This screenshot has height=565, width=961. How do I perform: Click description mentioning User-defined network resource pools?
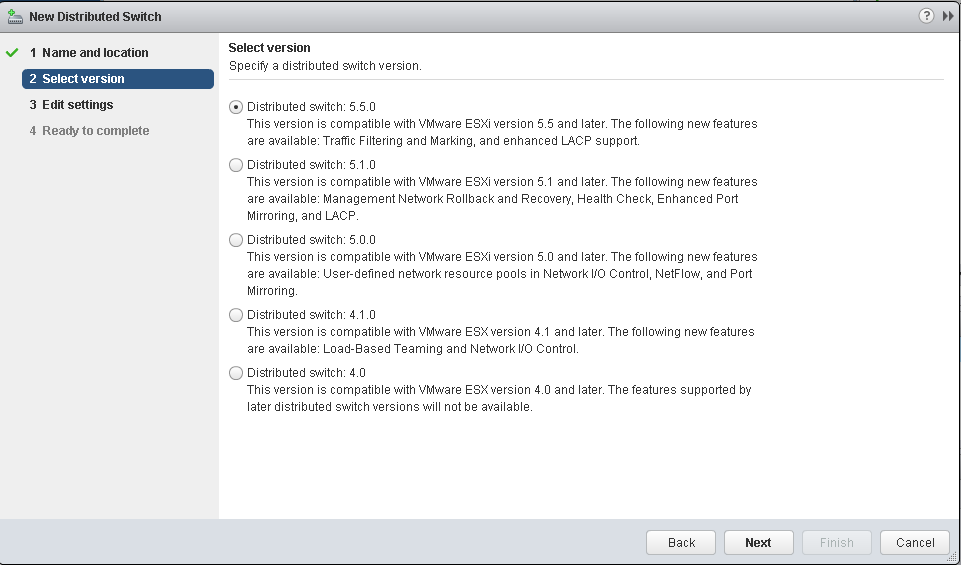tap(502, 273)
